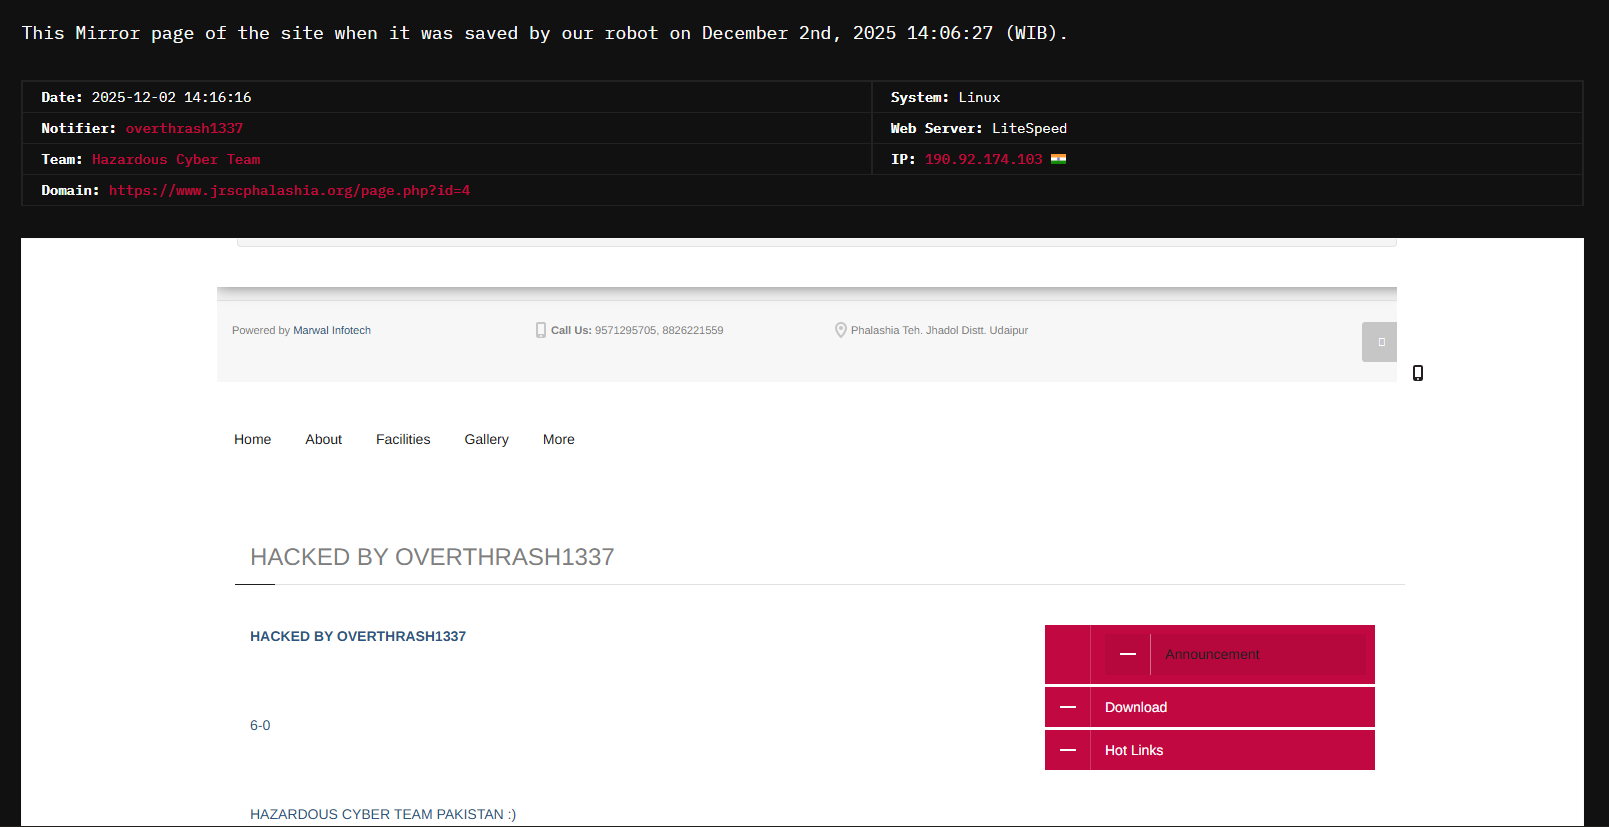Click the India flag icon beside the IP
This screenshot has width=1609, height=827.
(x=1058, y=159)
